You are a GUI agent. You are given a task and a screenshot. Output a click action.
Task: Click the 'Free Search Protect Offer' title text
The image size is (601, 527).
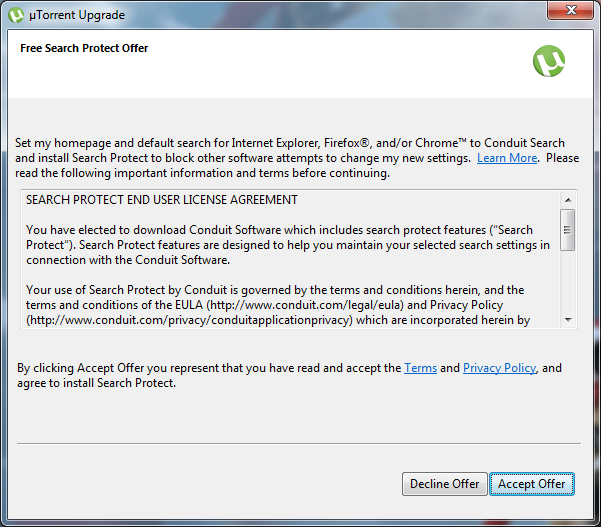tap(84, 48)
